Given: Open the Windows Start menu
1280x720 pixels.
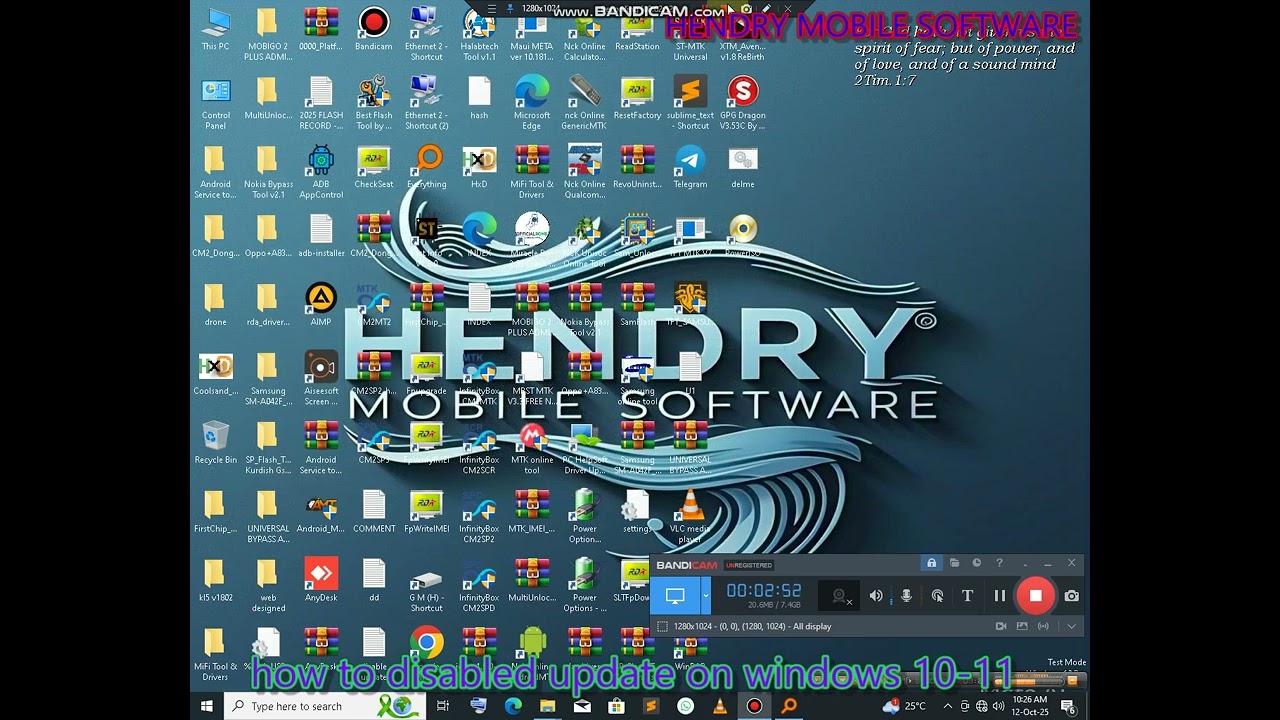Looking at the screenshot, I should click(207, 706).
